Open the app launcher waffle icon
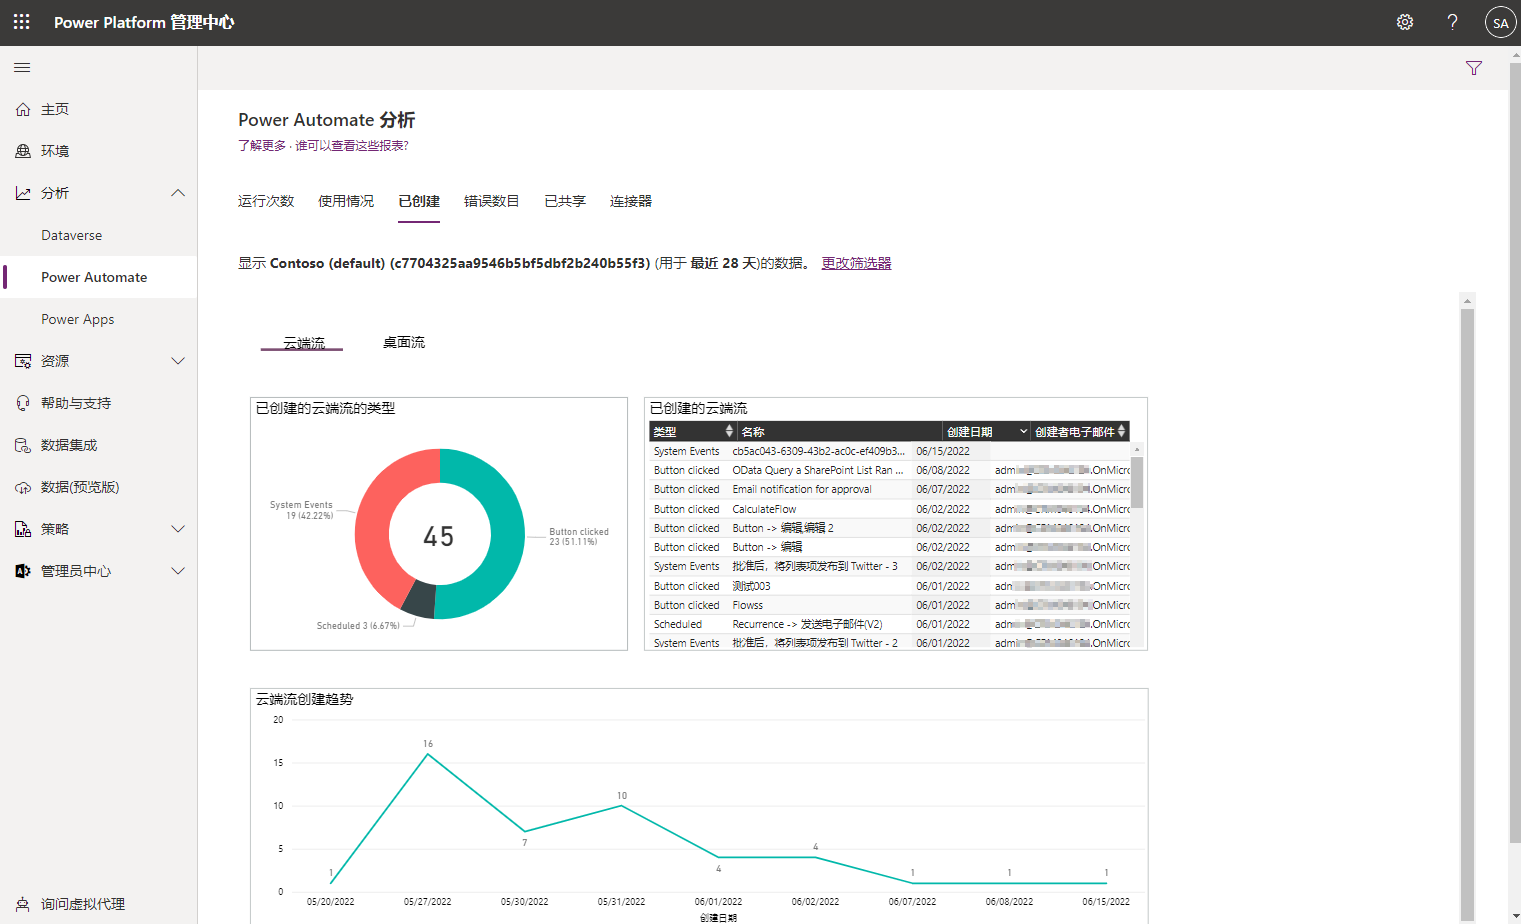This screenshot has height=924, width=1521. [x=22, y=22]
